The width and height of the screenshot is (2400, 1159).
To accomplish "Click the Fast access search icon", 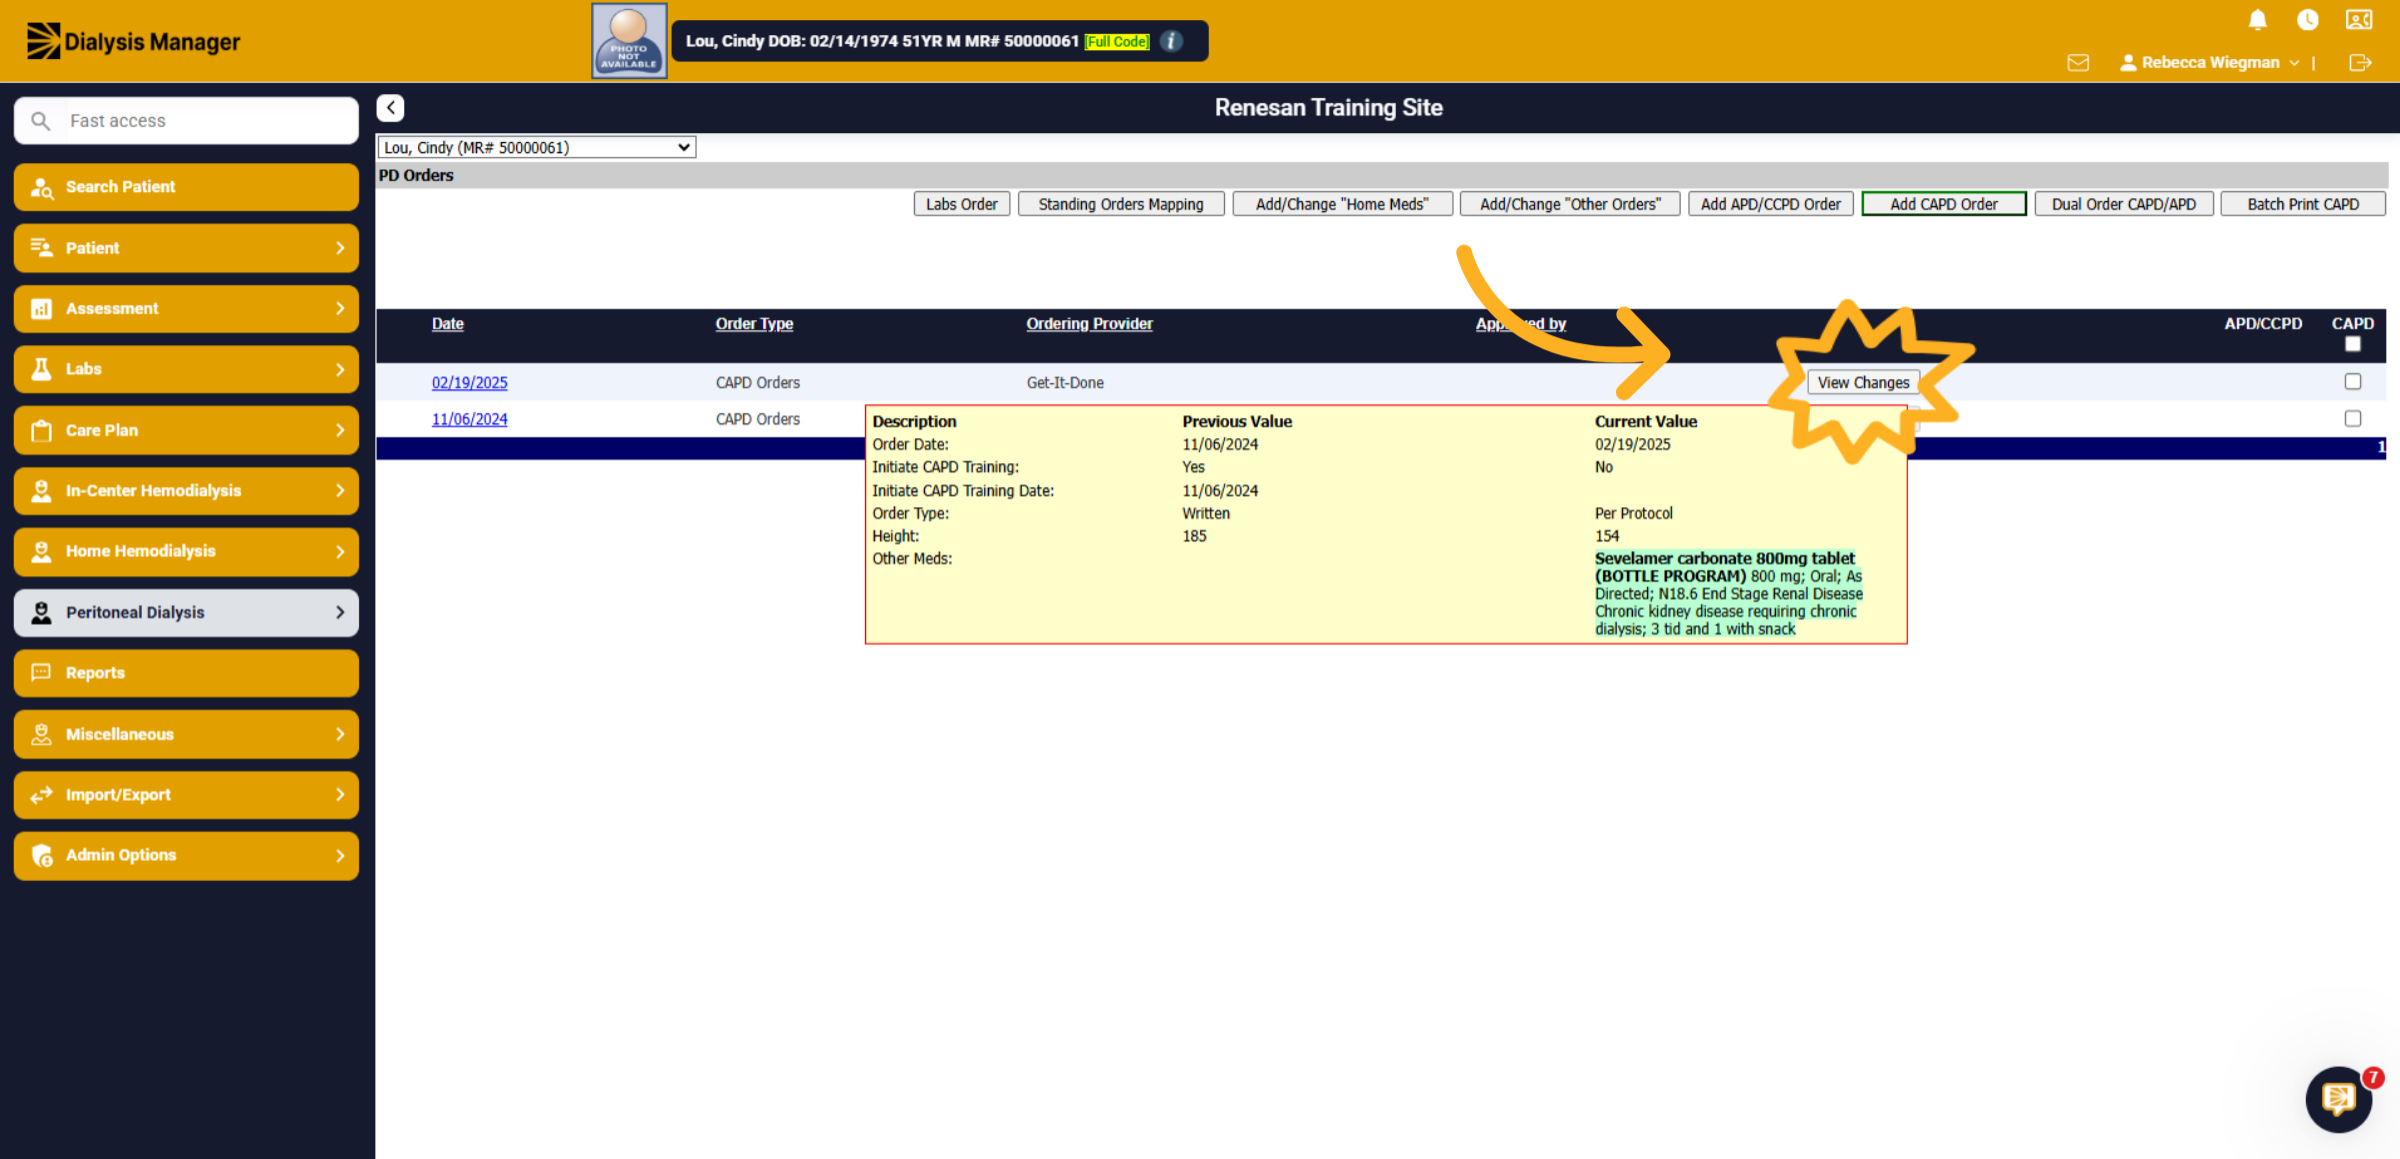I will coord(40,121).
